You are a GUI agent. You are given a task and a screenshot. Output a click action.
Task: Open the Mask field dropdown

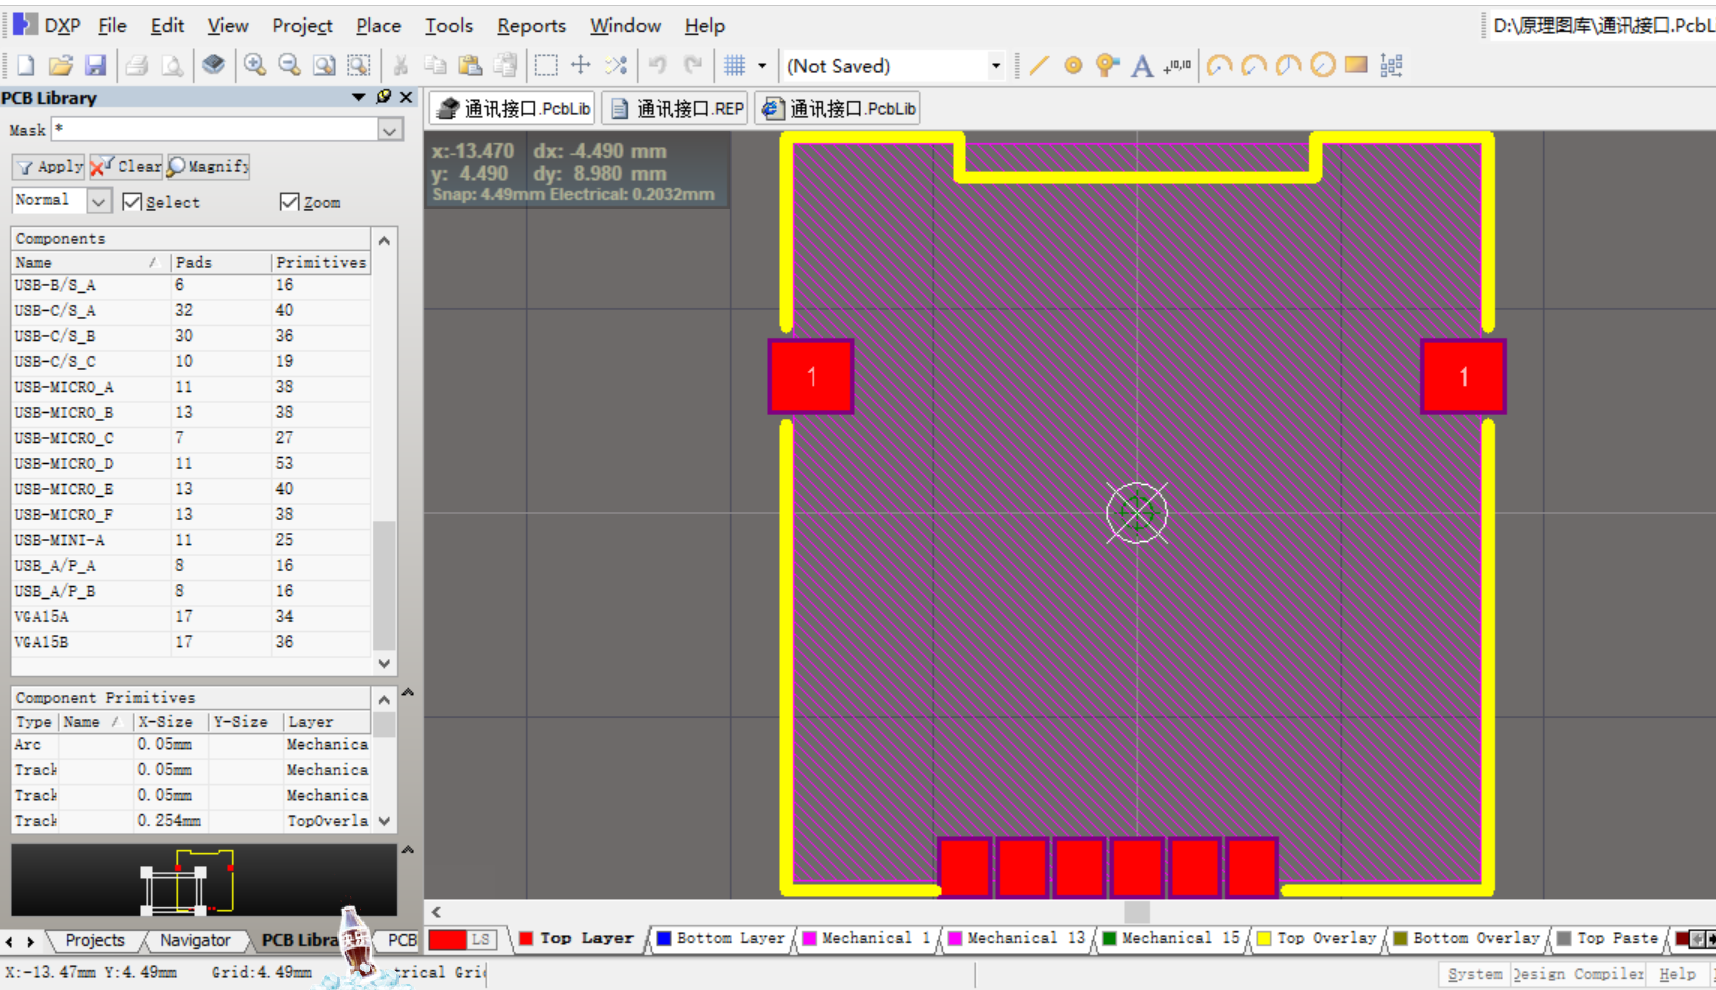click(x=390, y=130)
